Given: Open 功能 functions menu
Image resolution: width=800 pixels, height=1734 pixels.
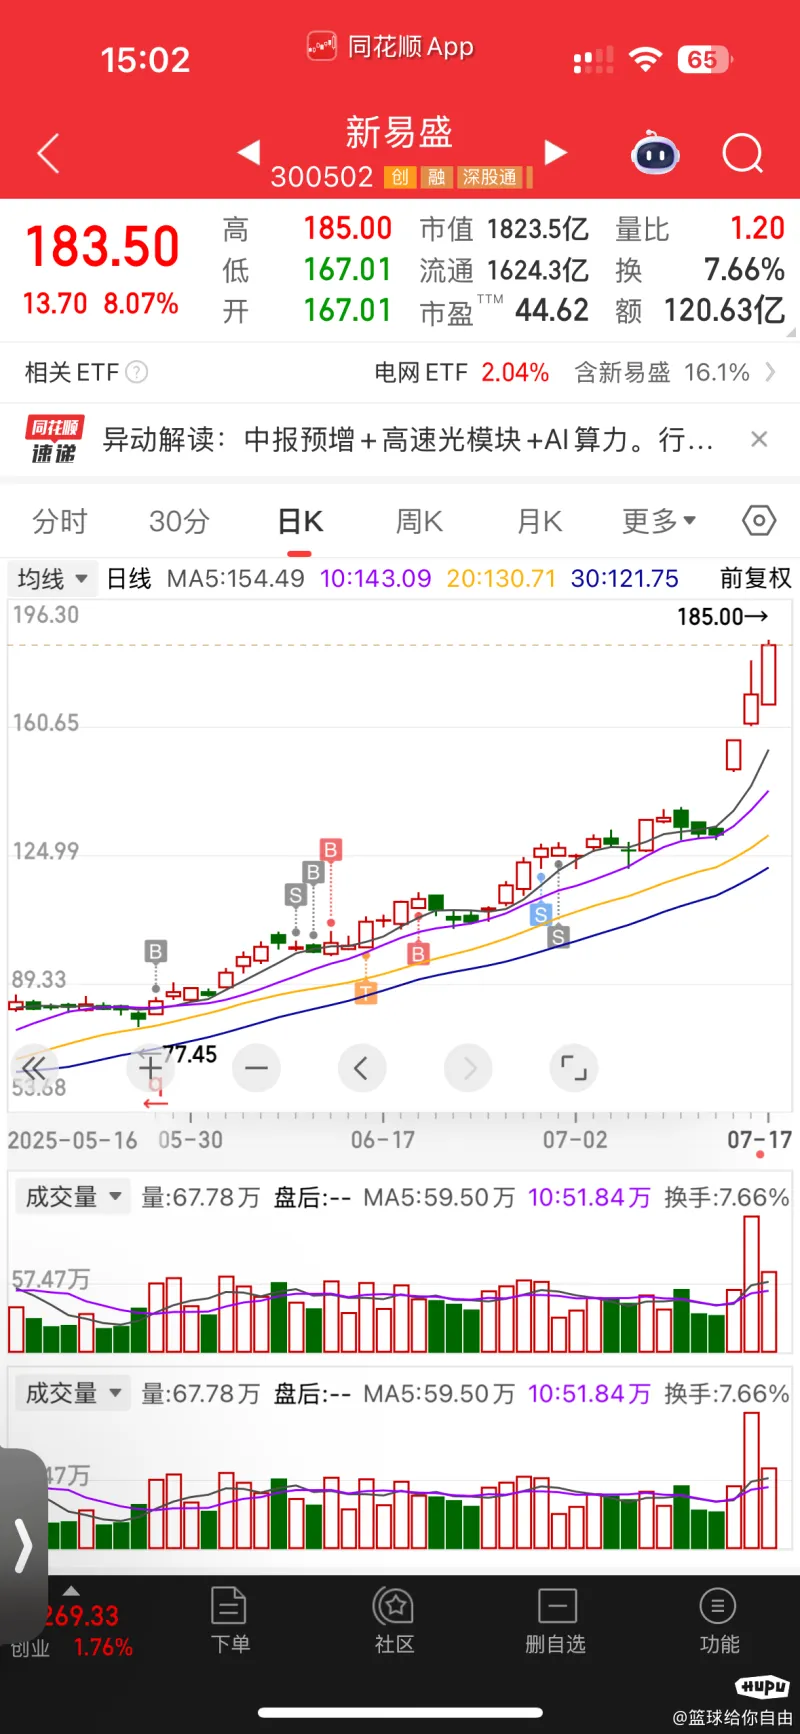Looking at the screenshot, I should click(x=719, y=1620).
